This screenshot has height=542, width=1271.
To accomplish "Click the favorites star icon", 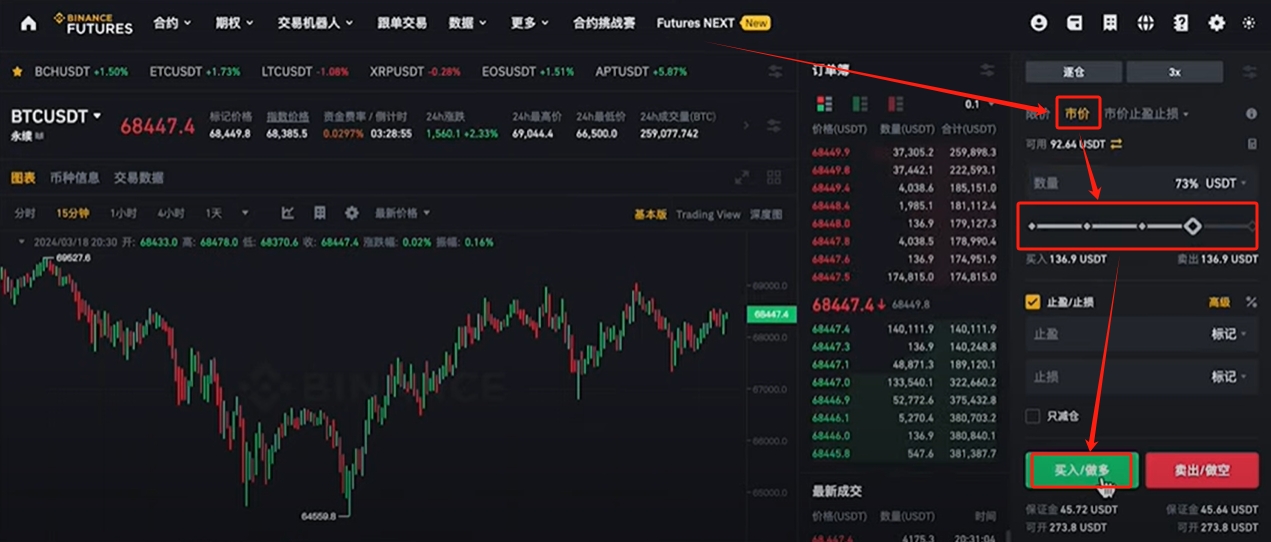I will pyautogui.click(x=17, y=72).
